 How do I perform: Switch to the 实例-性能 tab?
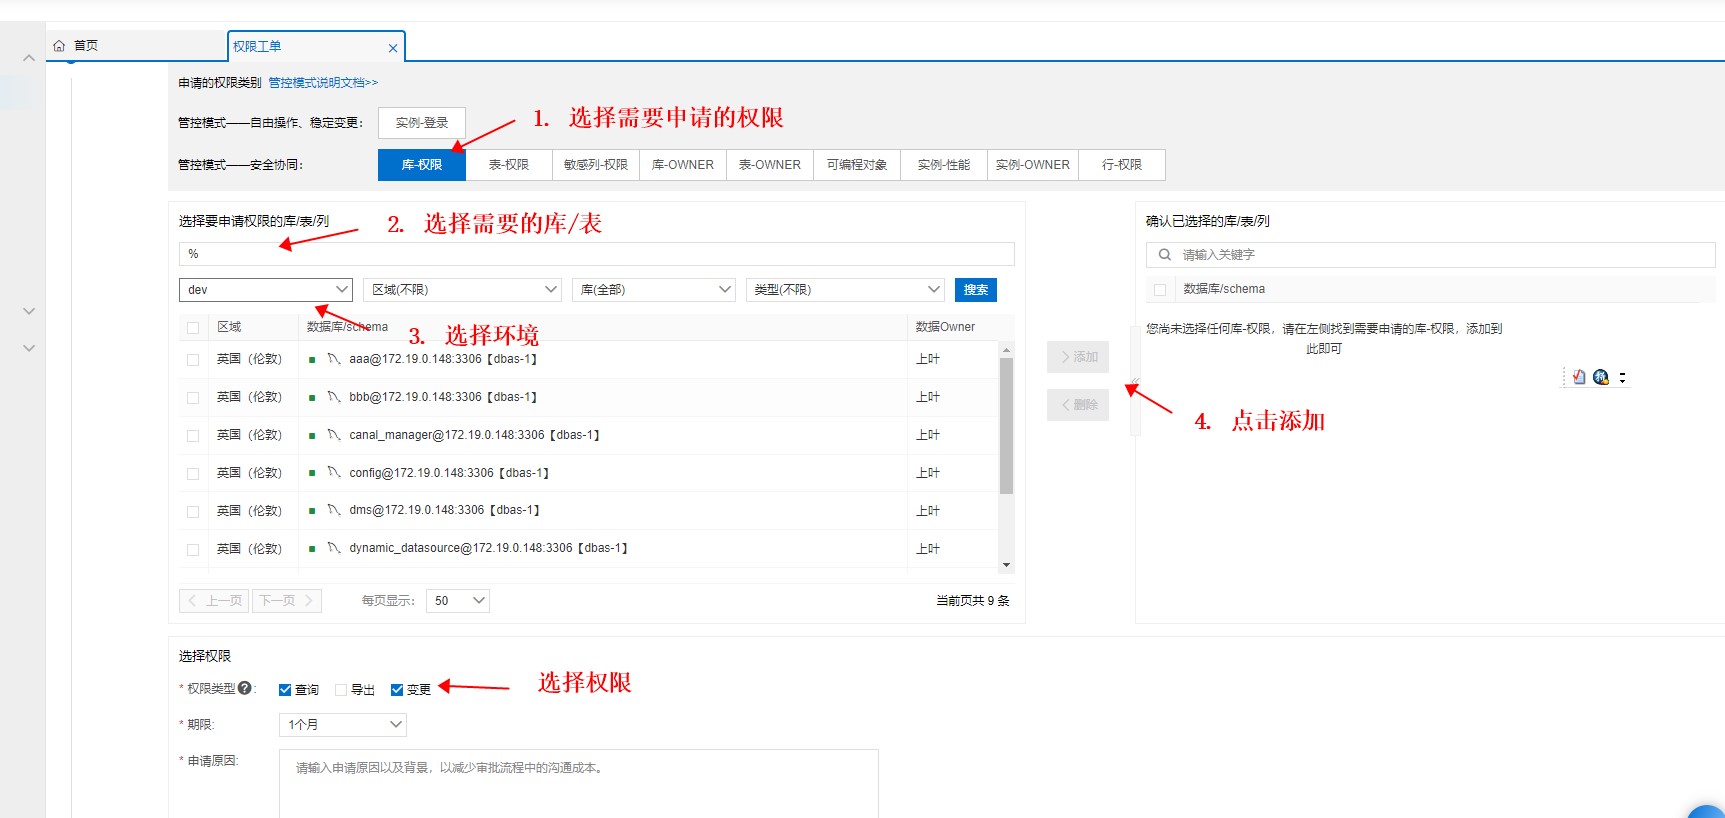pos(944,165)
